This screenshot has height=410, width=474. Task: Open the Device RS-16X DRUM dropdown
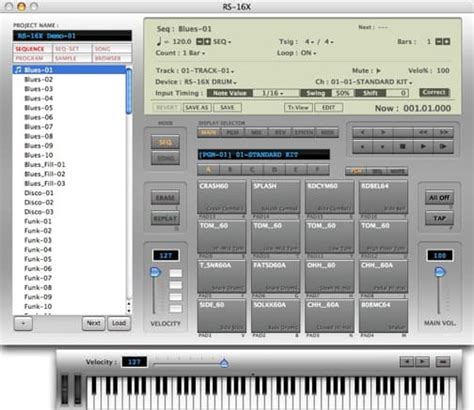click(x=210, y=82)
